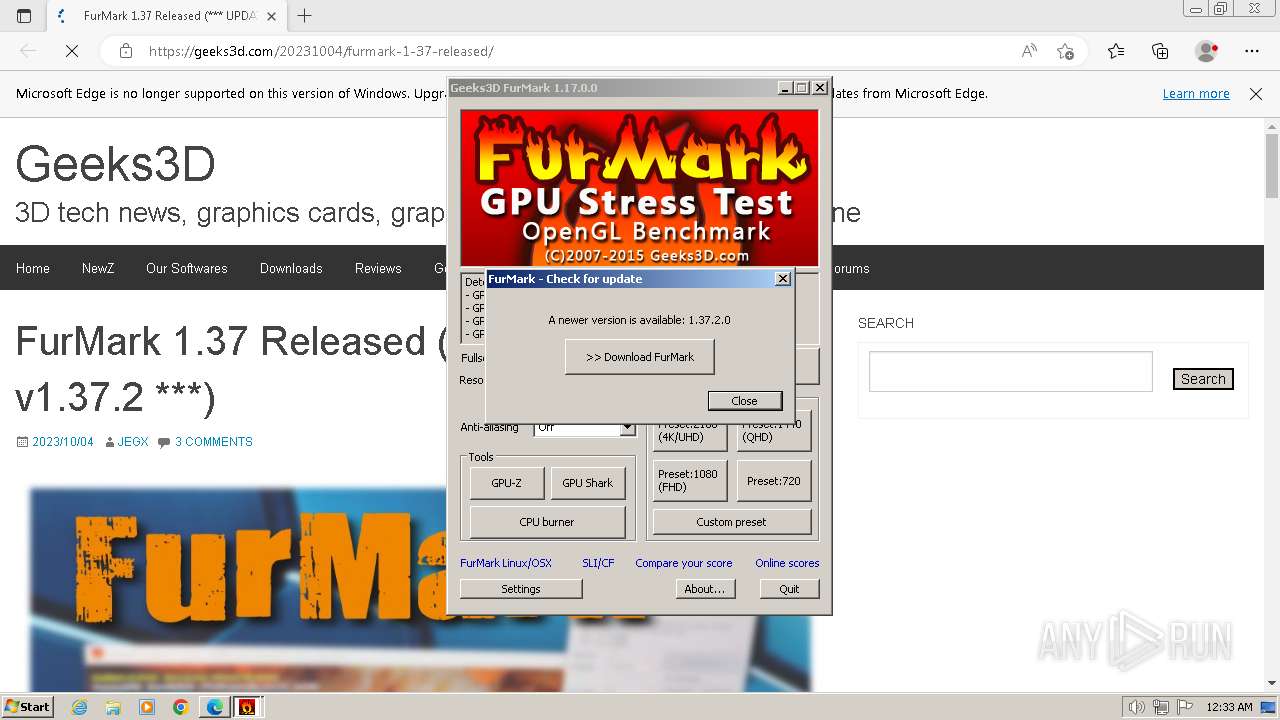Click the Download FurMark button
This screenshot has width=1280, height=720.
pyautogui.click(x=640, y=357)
